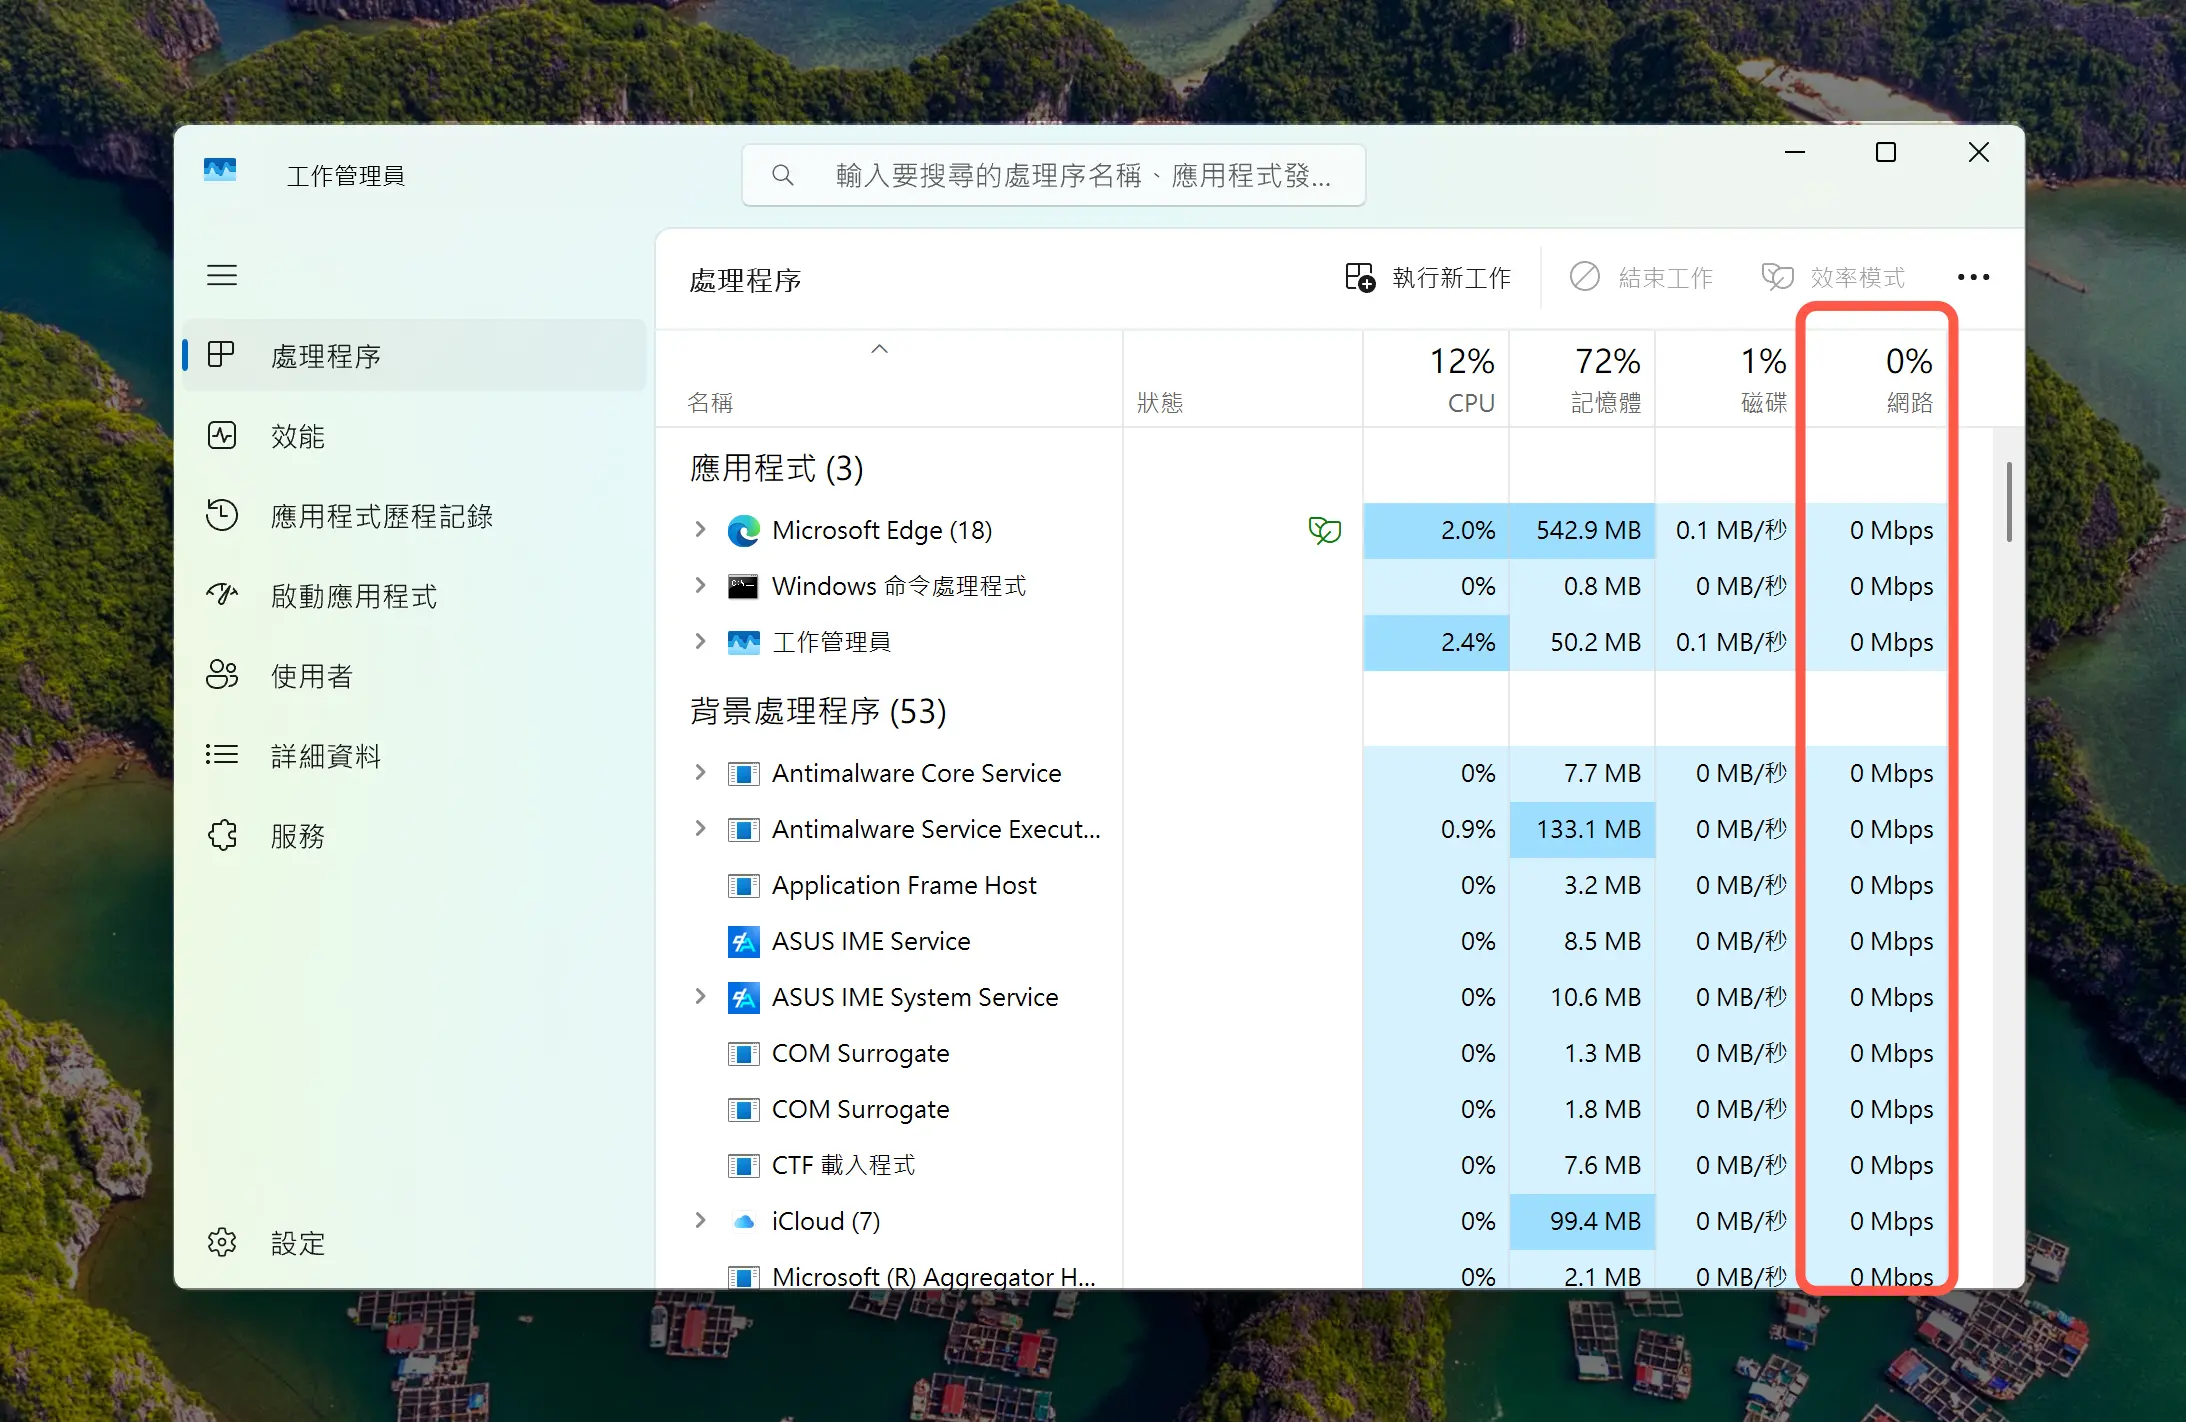Open the 服務 services tab
2186x1422 pixels.
[x=414, y=836]
